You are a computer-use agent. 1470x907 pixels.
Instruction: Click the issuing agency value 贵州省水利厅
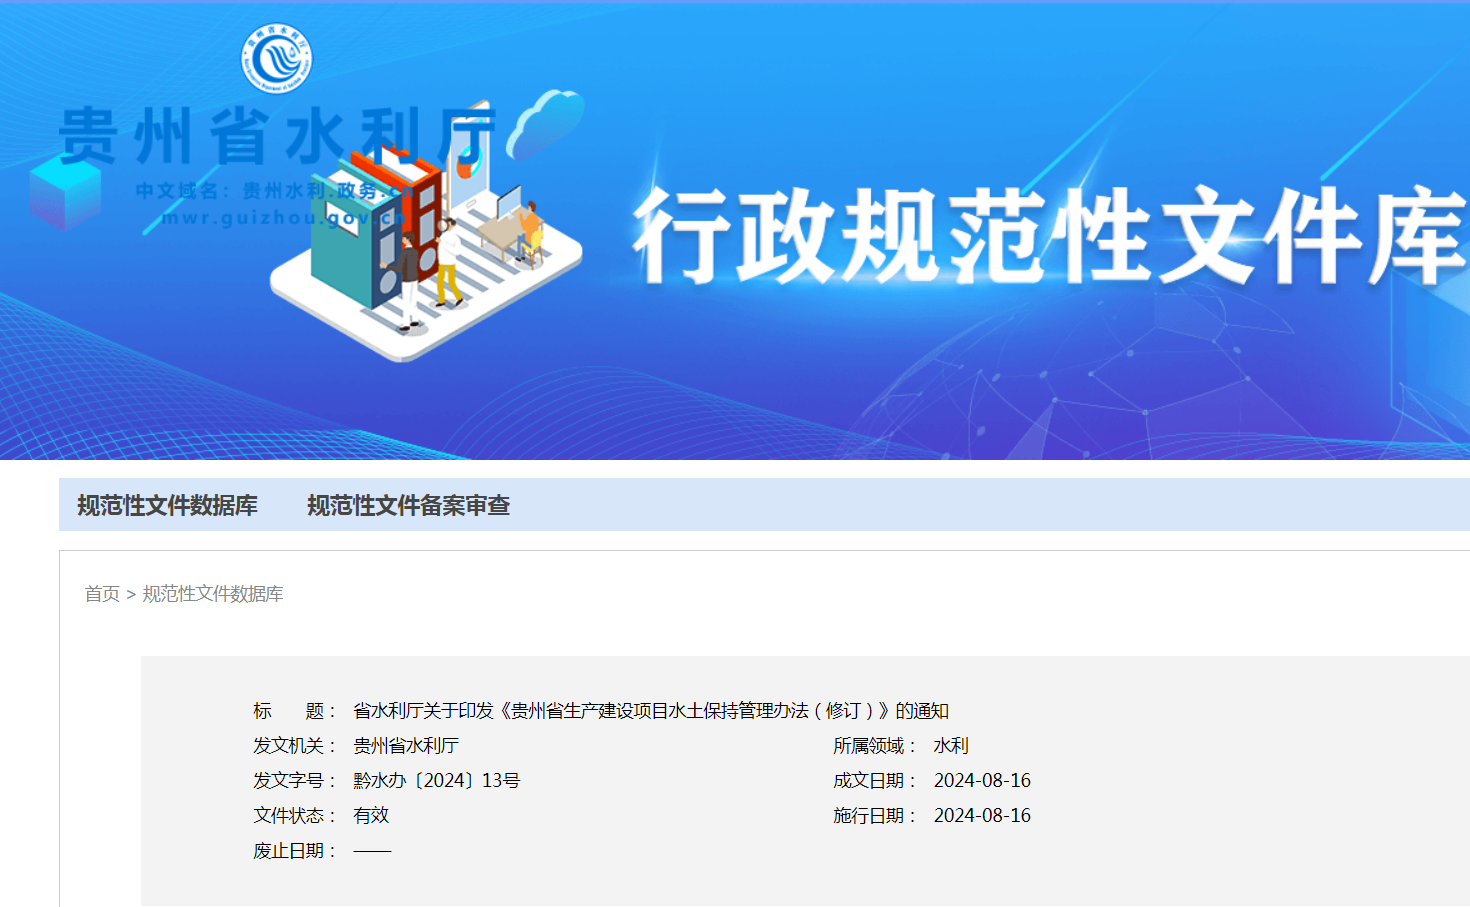point(406,746)
